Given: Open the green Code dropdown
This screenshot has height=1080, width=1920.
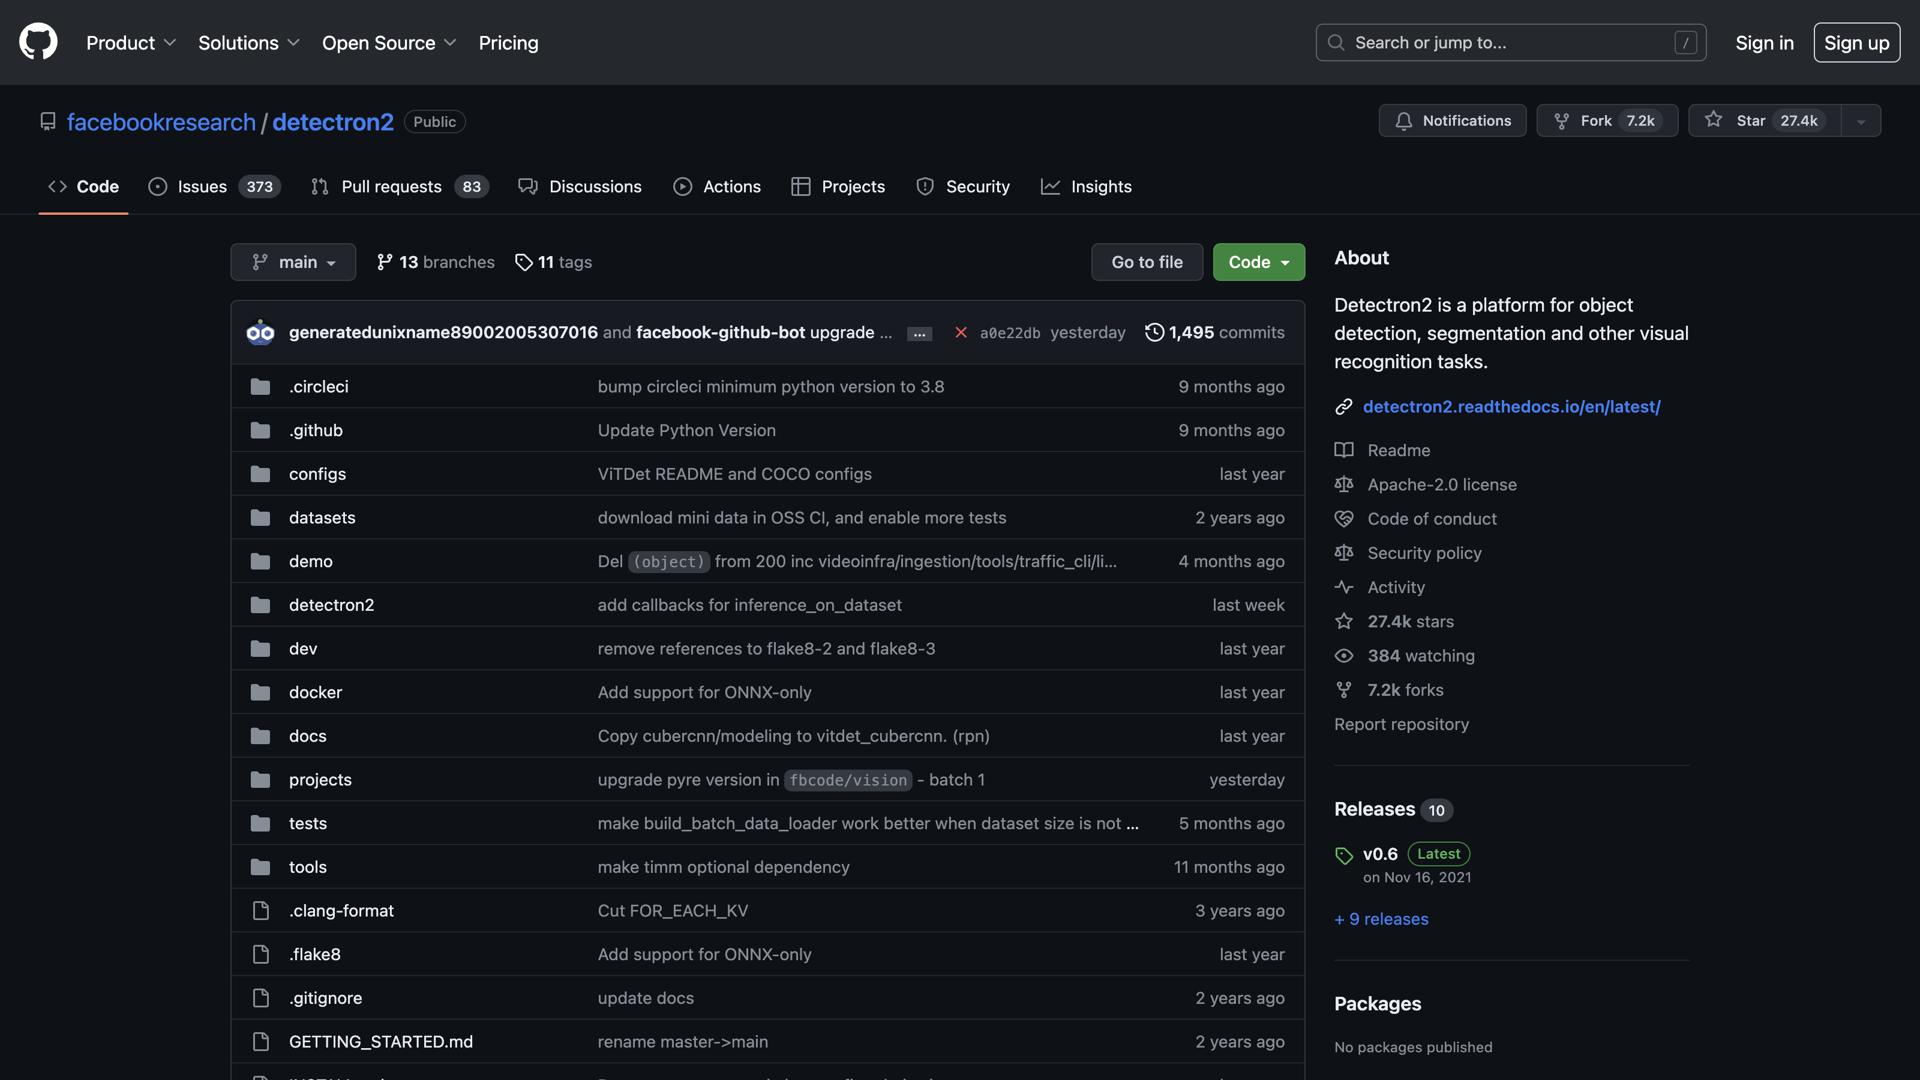Looking at the screenshot, I should tap(1258, 262).
